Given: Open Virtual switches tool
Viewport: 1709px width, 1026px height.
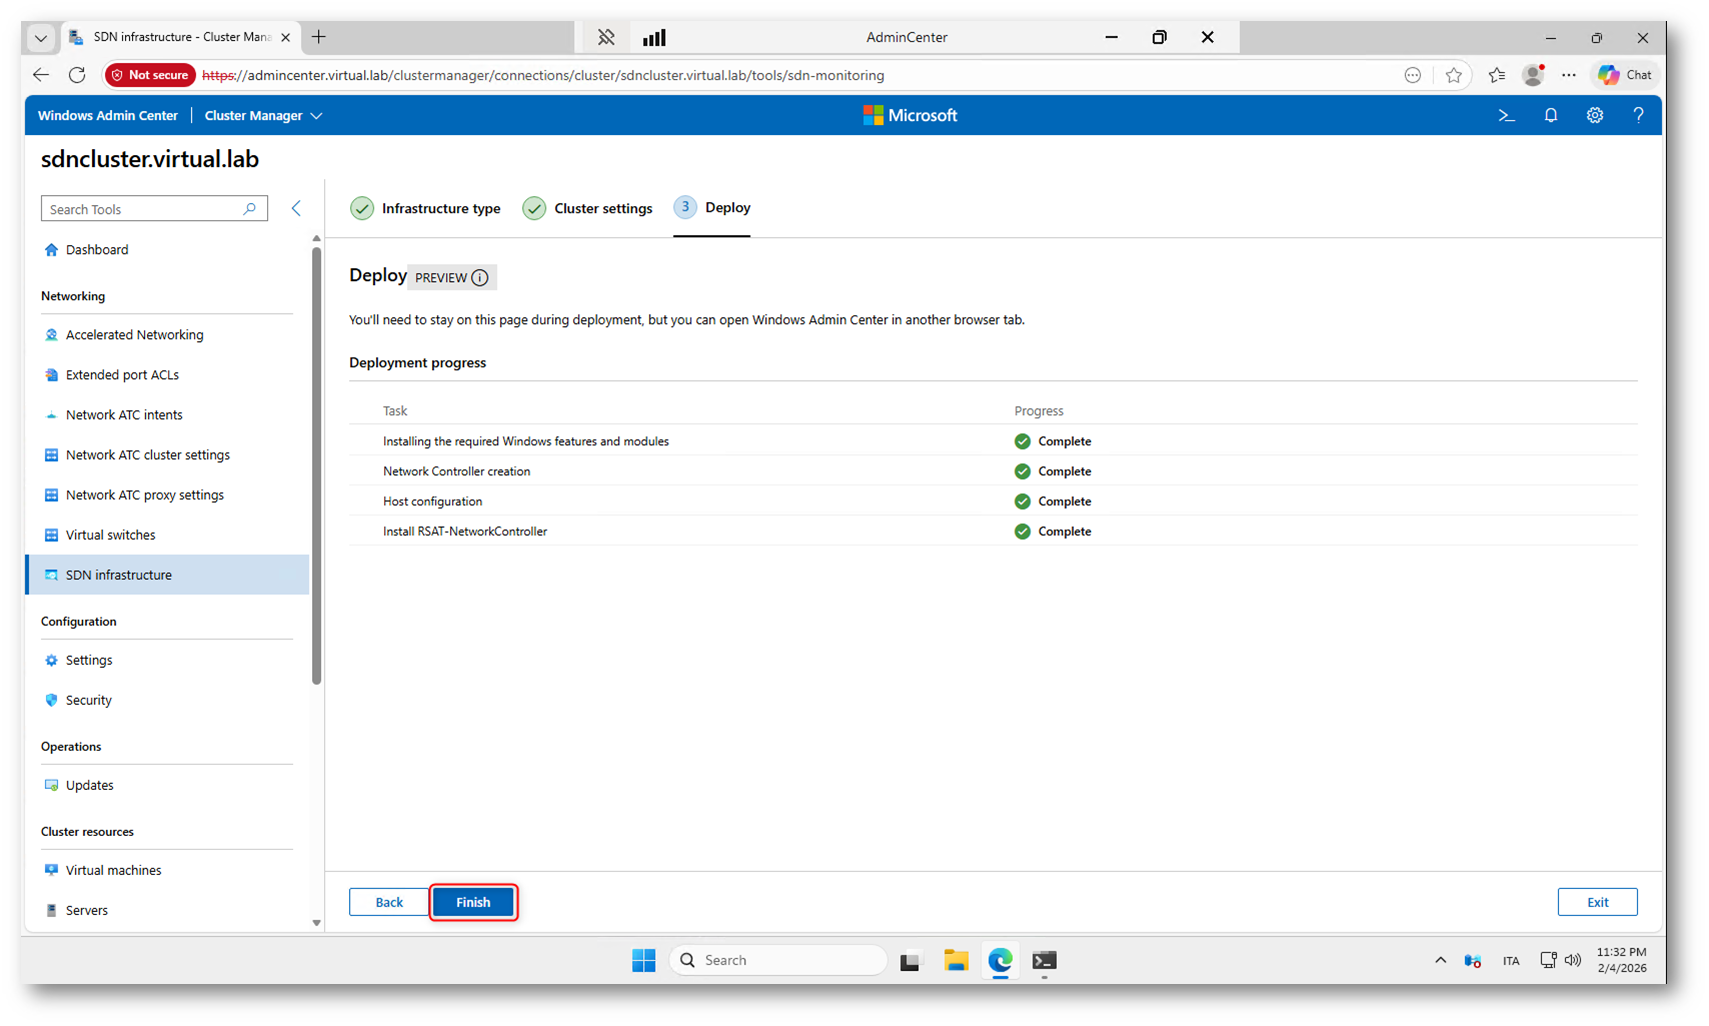Looking at the screenshot, I should coord(110,535).
